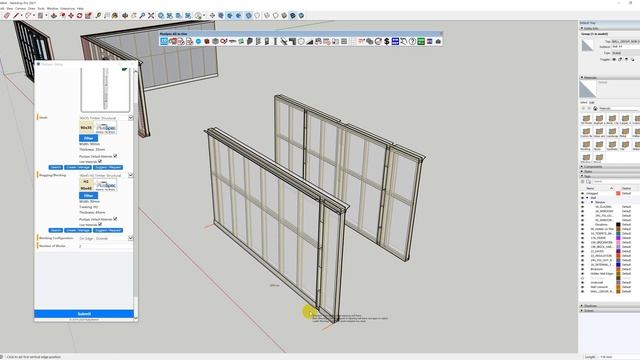
Task: Click the L76_FRAME tag purple color swatch
Action: (x=618, y=238)
